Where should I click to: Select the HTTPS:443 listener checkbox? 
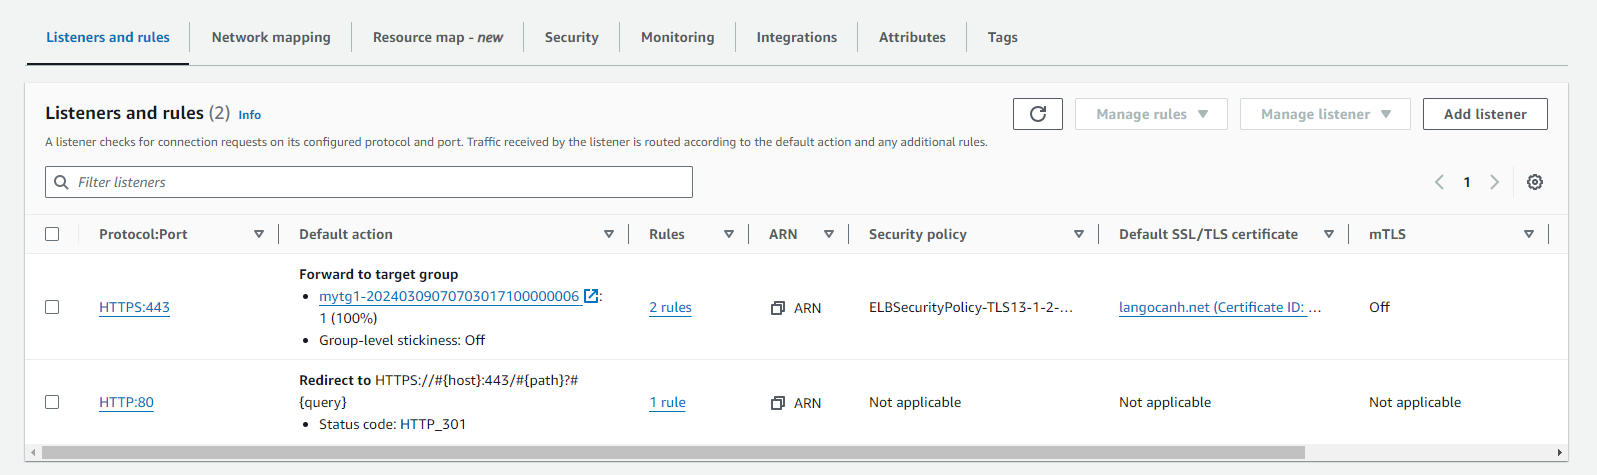click(52, 307)
